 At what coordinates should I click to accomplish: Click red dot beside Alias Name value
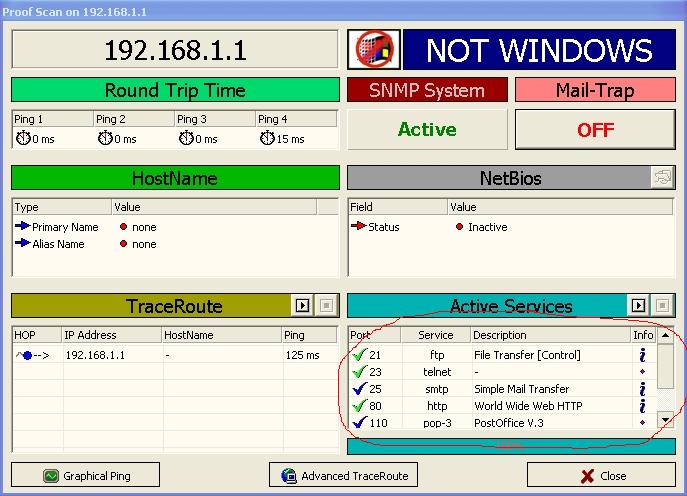pyautogui.click(x=124, y=244)
